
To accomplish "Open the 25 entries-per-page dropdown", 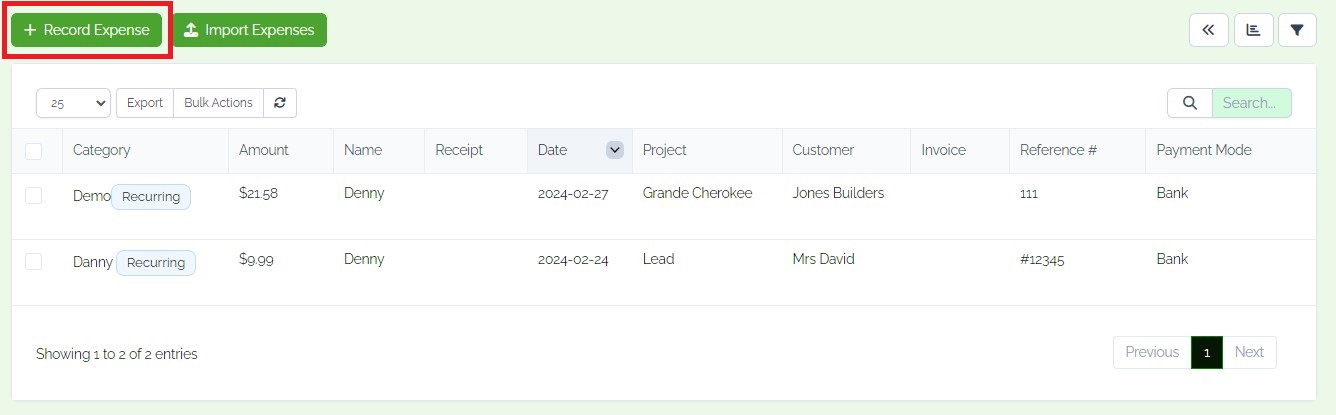I will tap(73, 103).
